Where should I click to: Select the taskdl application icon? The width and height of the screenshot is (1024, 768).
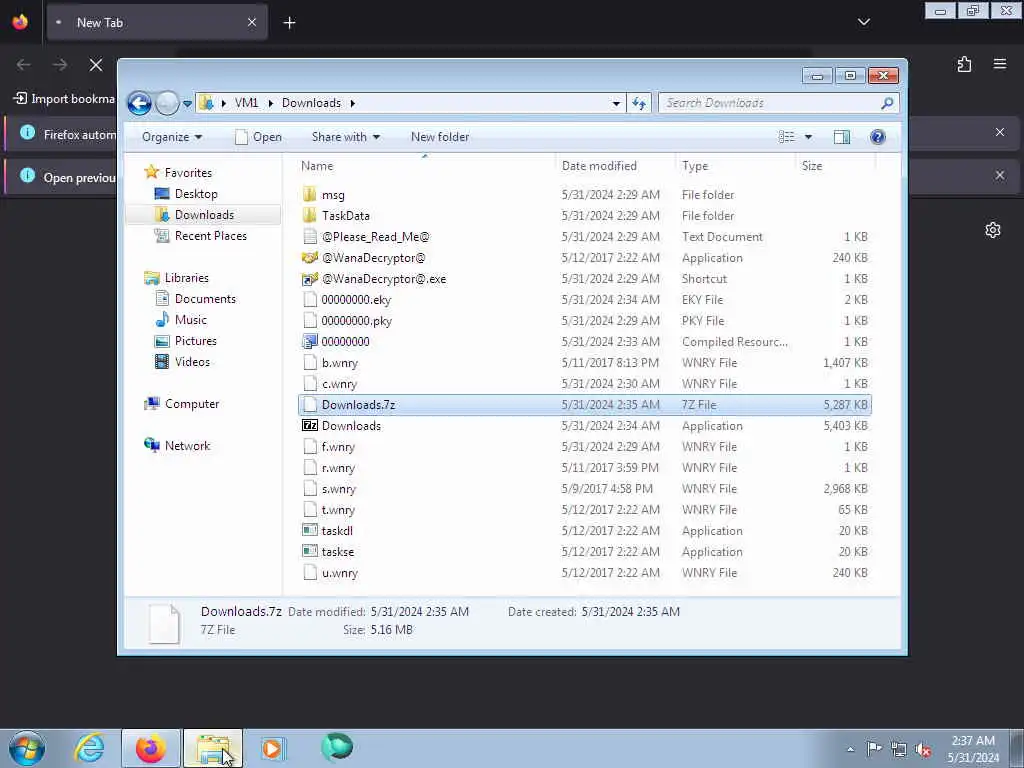tap(310, 530)
